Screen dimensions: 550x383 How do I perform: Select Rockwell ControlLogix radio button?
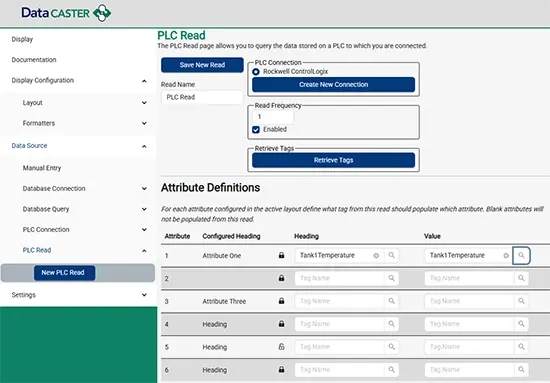click(256, 72)
